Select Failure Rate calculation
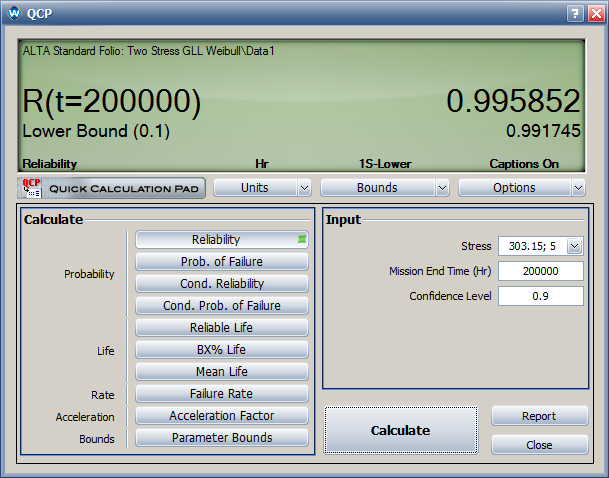This screenshot has width=609, height=478. tap(222, 394)
